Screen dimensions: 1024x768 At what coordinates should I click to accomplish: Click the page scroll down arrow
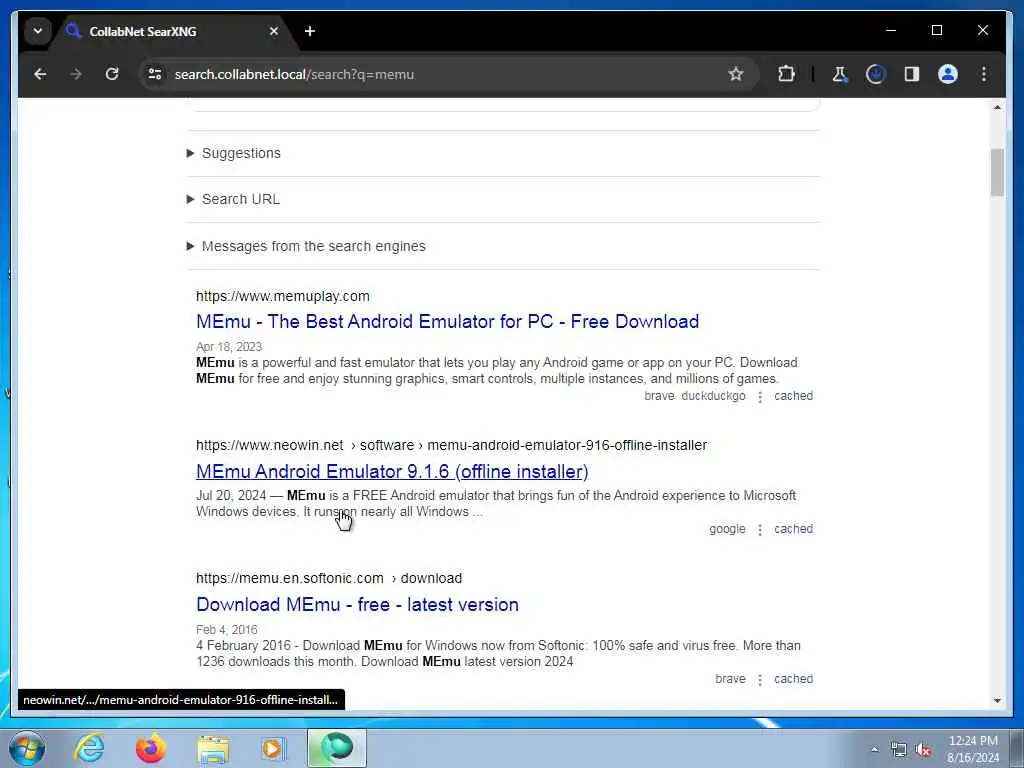[x=997, y=701]
